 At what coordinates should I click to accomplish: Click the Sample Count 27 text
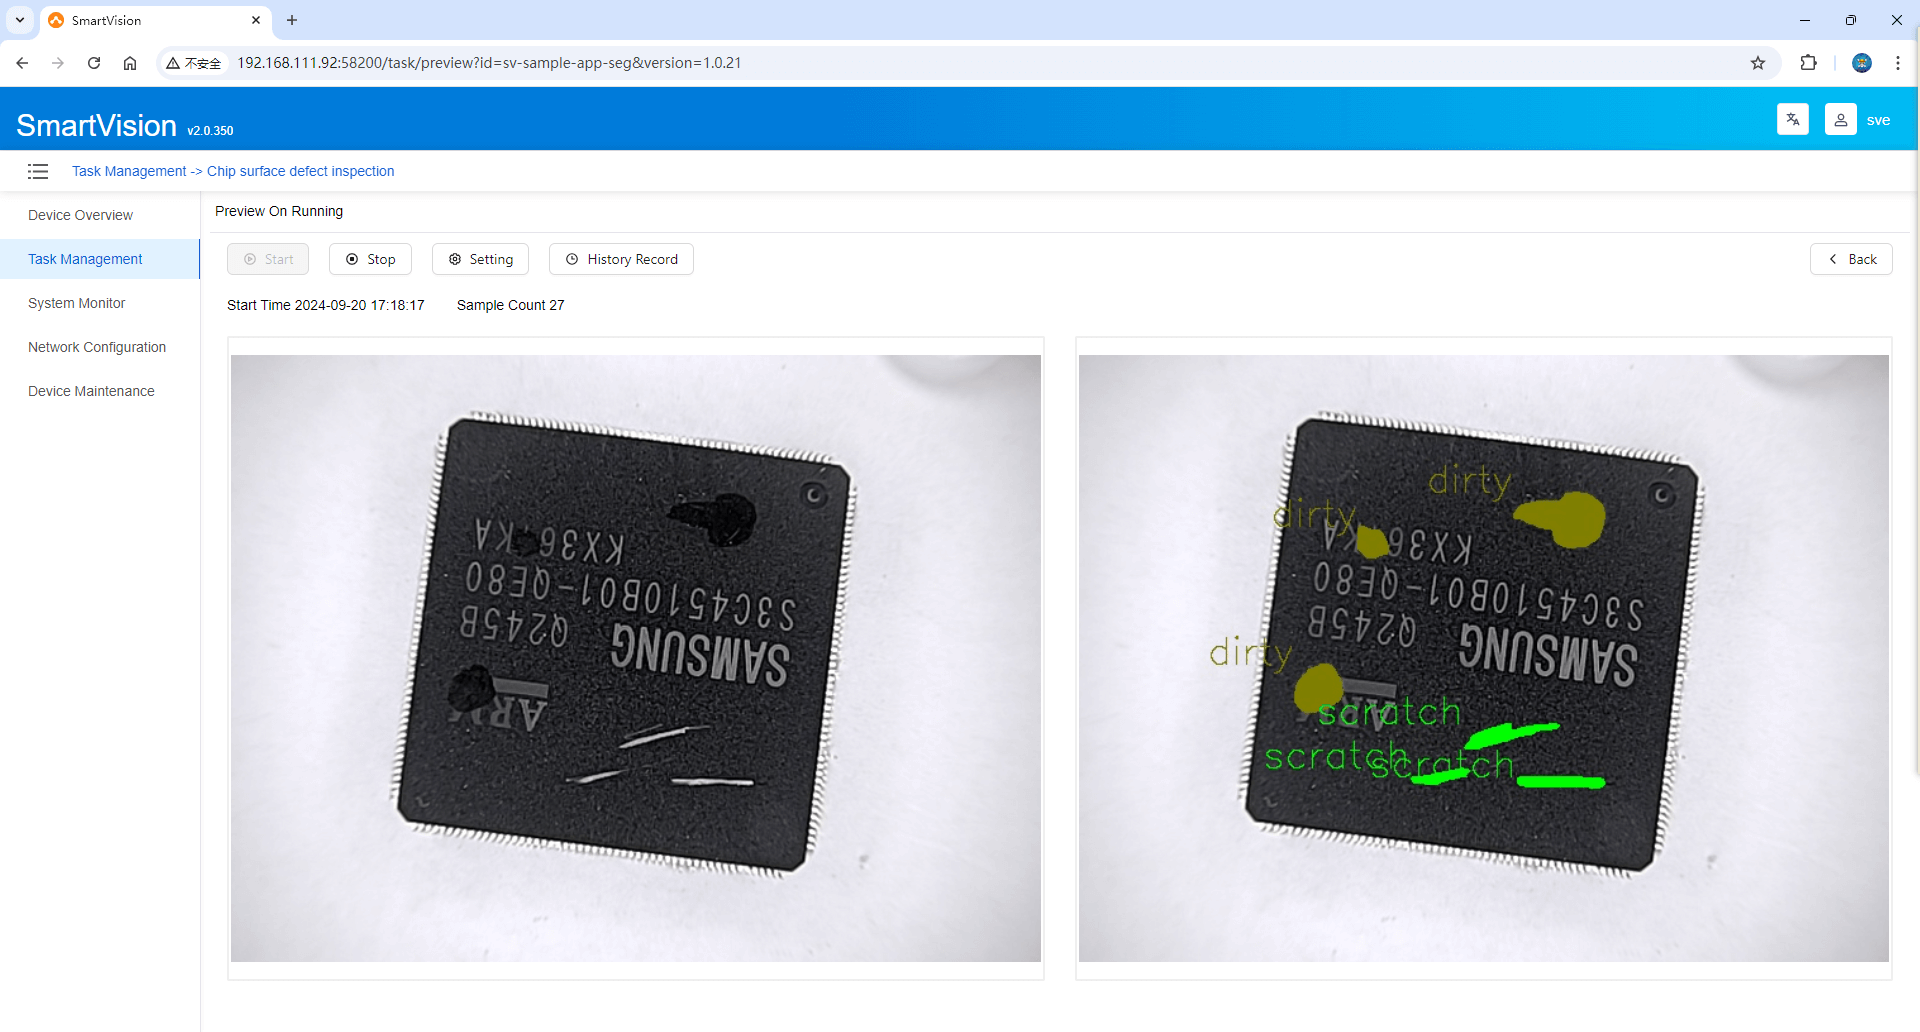(x=511, y=305)
